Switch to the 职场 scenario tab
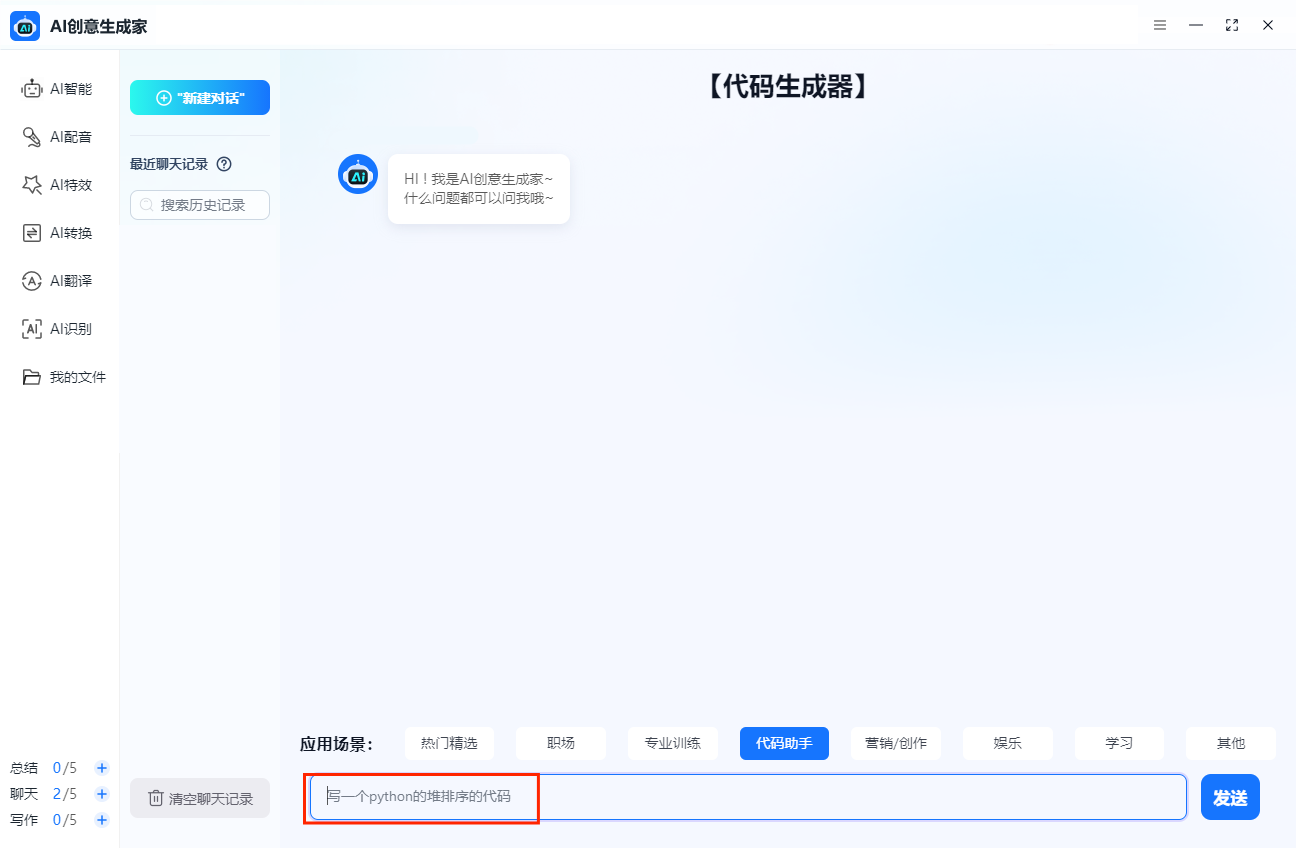 [561, 743]
